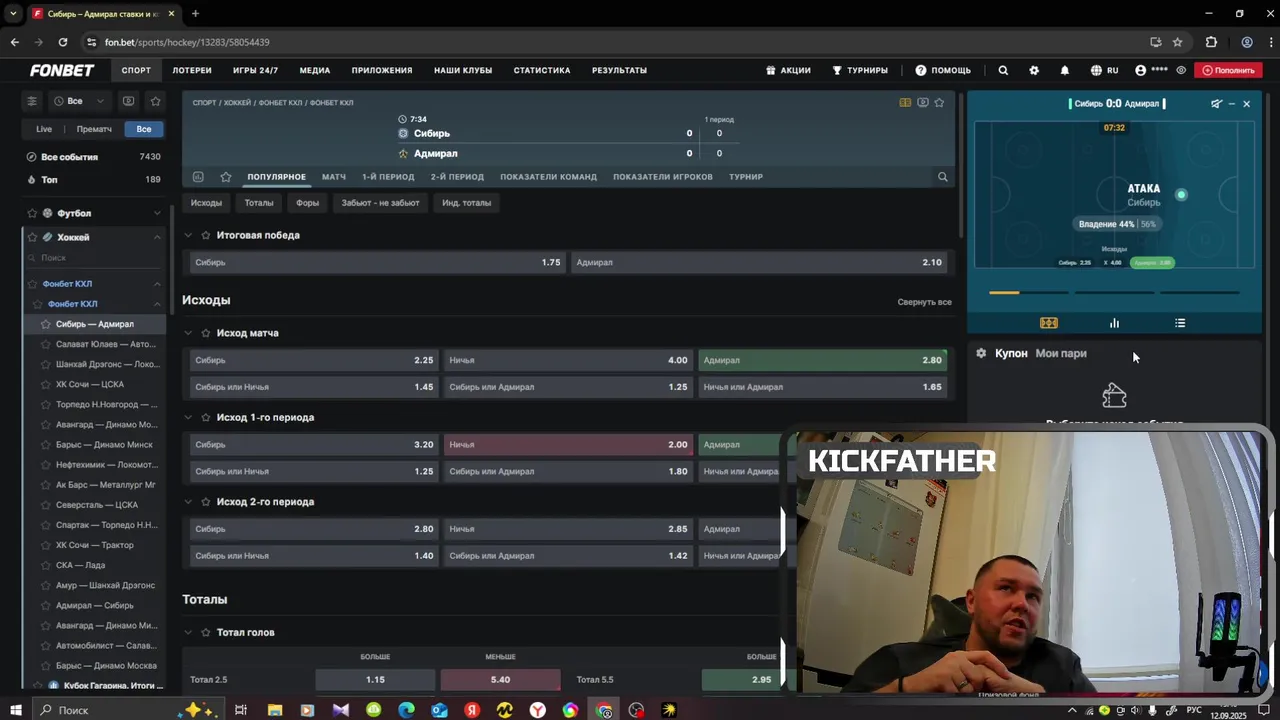
Task: Open the ПОКАЗАТЕЛИ КОМАНД tab
Action: [548, 177]
